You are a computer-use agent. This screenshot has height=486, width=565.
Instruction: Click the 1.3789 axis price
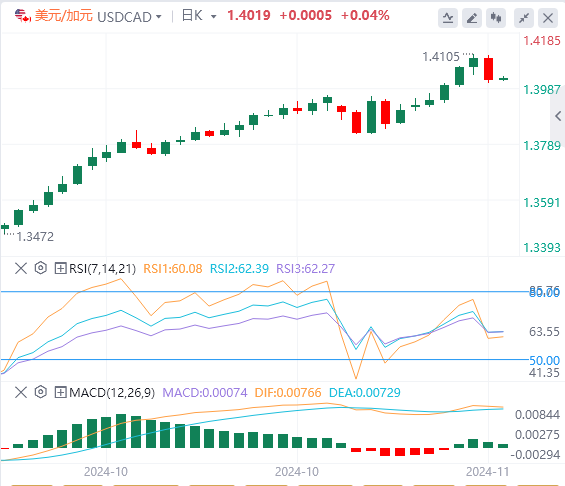pos(542,146)
